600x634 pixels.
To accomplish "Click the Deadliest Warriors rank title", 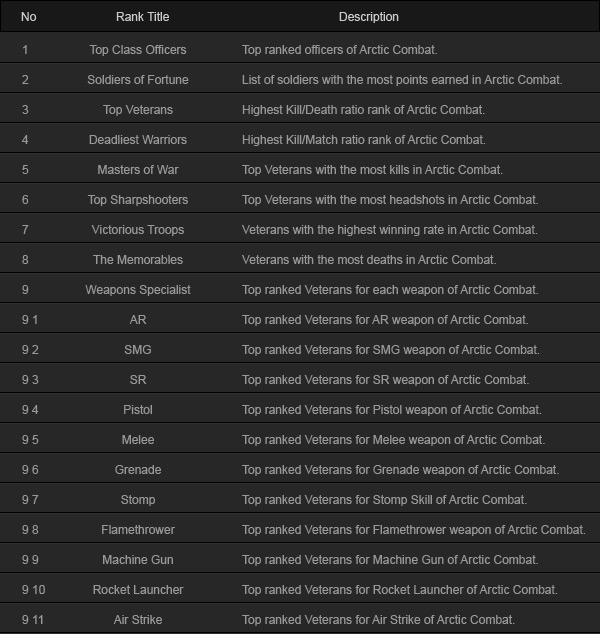I will coord(138,139).
